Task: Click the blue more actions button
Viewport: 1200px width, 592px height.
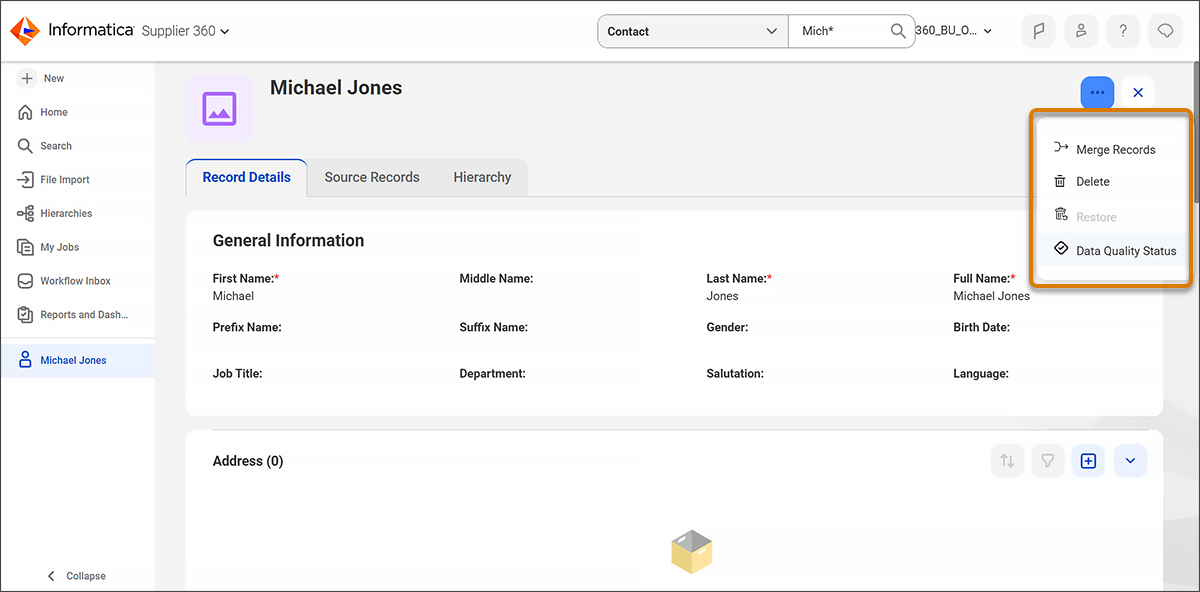Action: pyautogui.click(x=1097, y=92)
